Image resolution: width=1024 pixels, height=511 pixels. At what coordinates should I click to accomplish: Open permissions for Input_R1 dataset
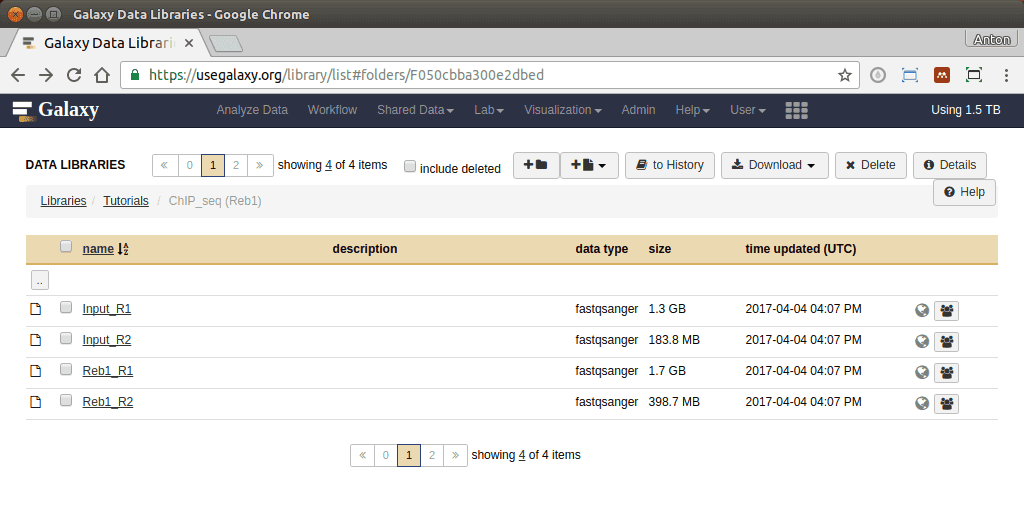[x=945, y=311]
